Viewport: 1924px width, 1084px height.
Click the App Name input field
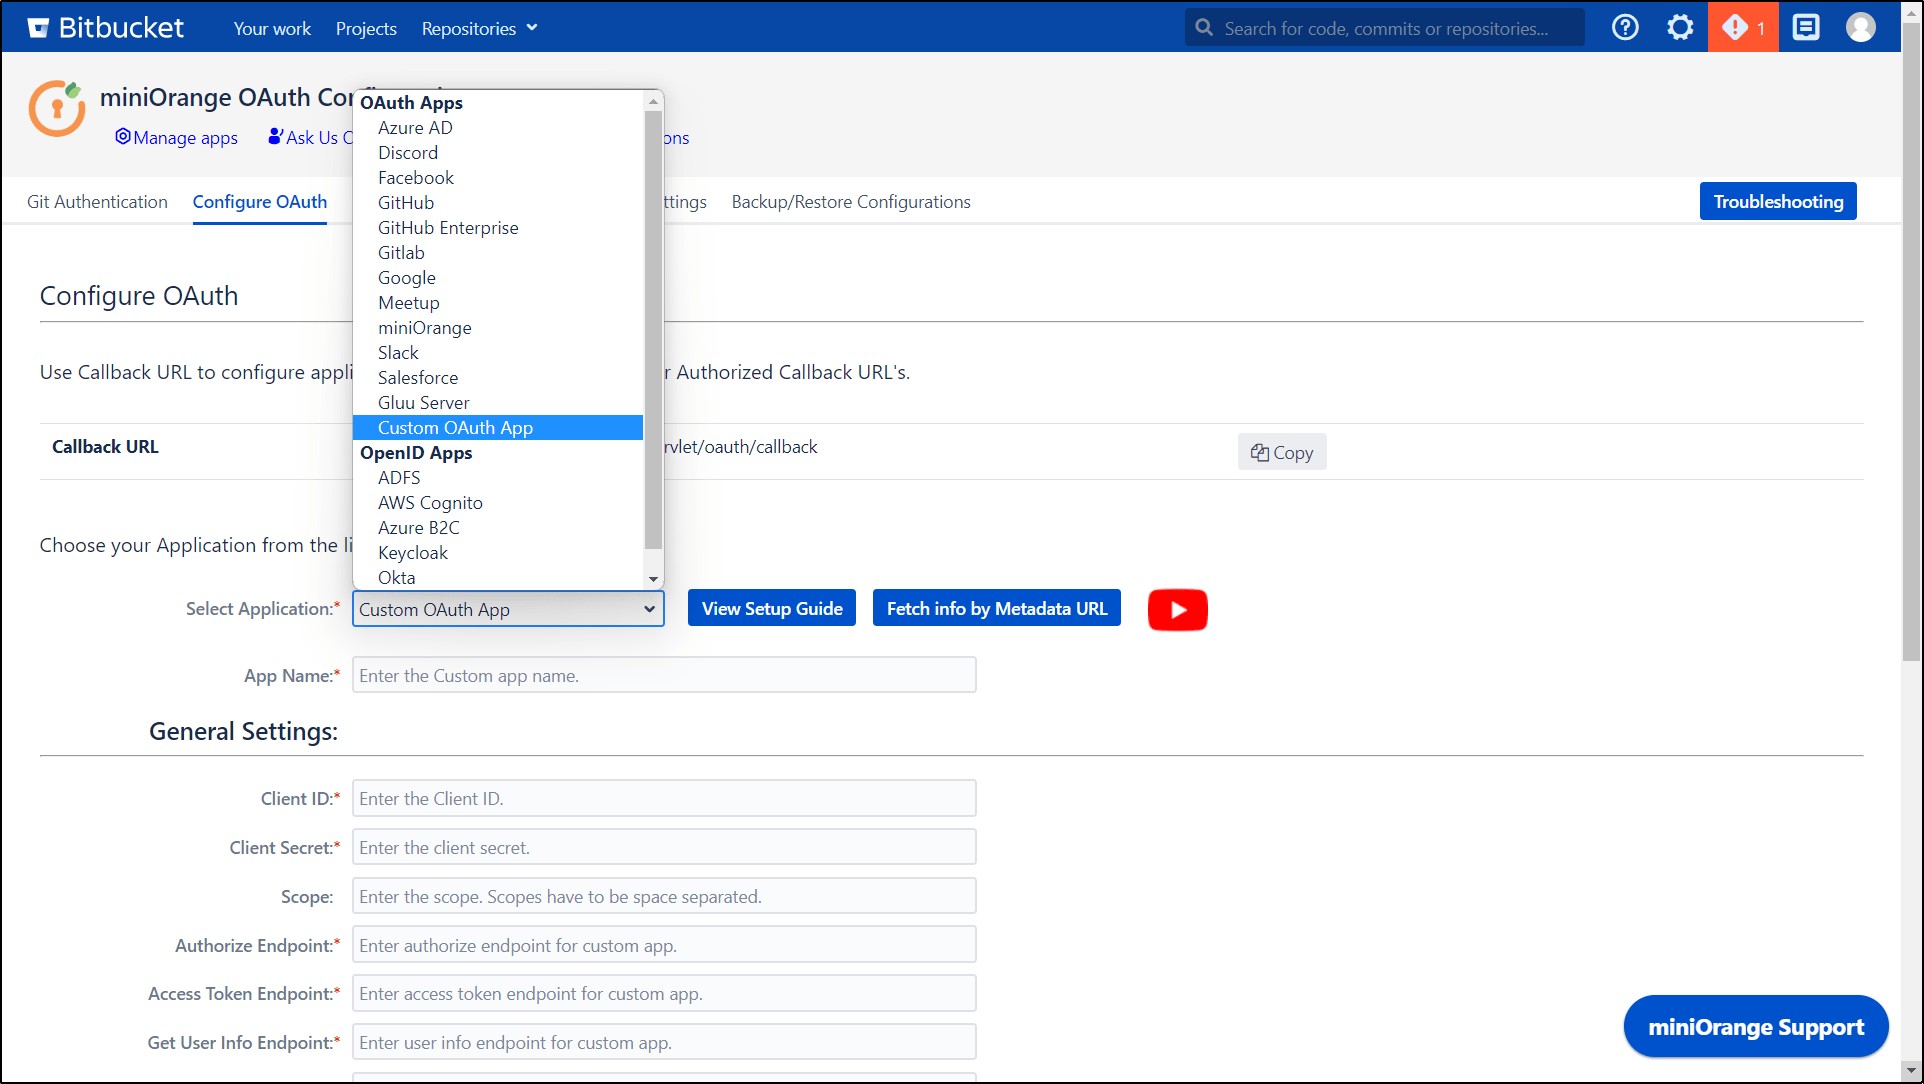click(663, 675)
